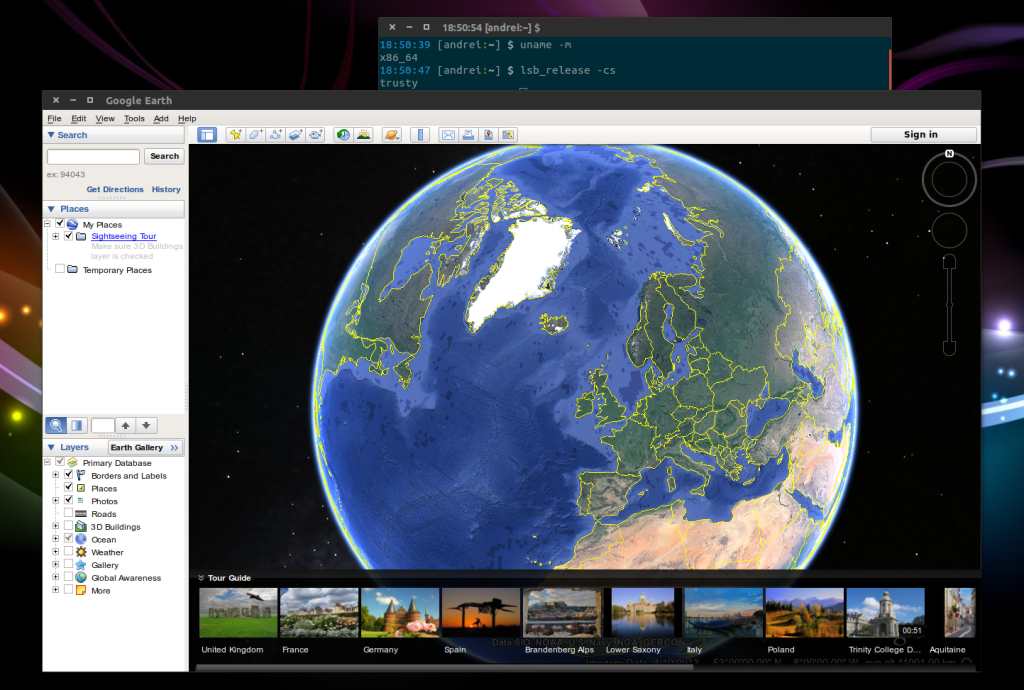
Task: Click the terminal window title bar behind Google Earth
Action: [x=635, y=27]
